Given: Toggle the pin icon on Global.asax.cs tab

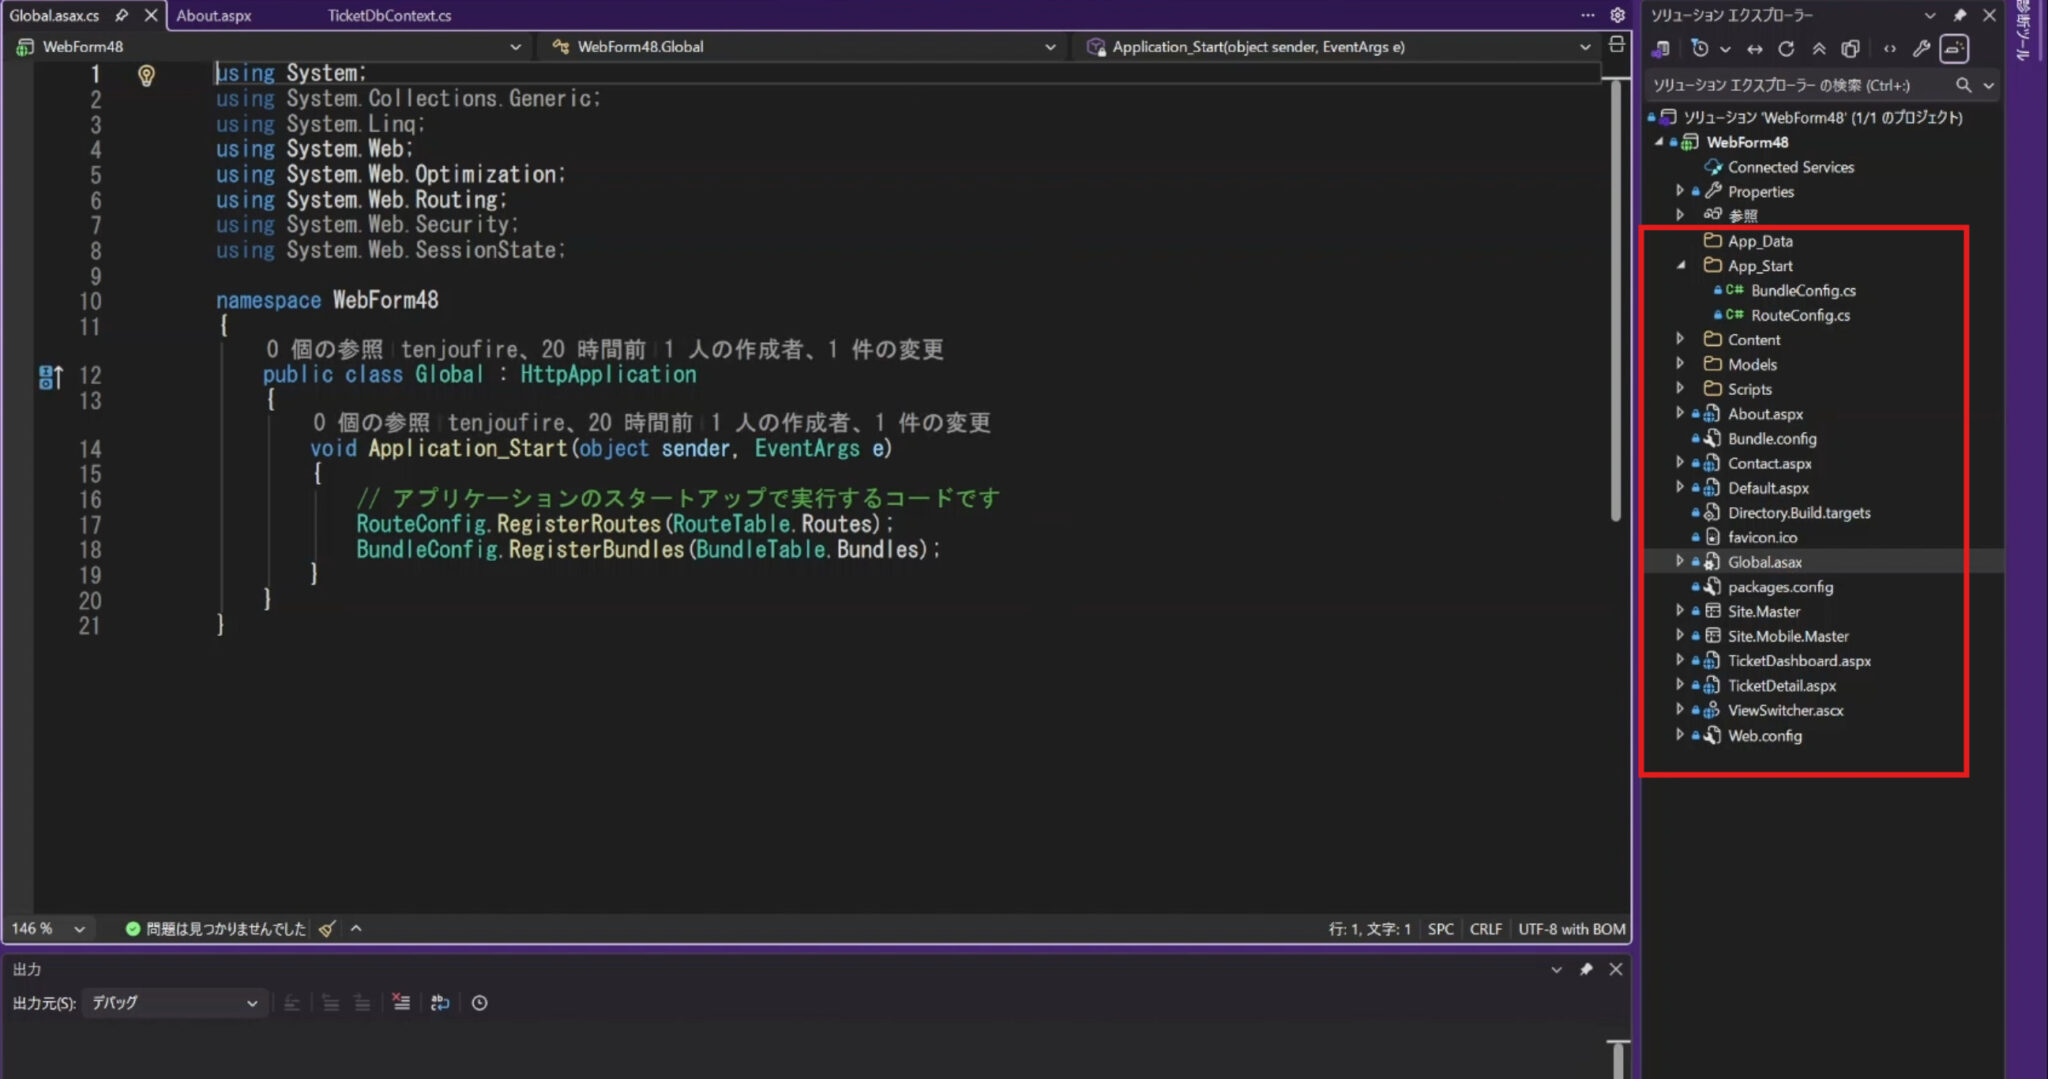Looking at the screenshot, I should click(121, 15).
